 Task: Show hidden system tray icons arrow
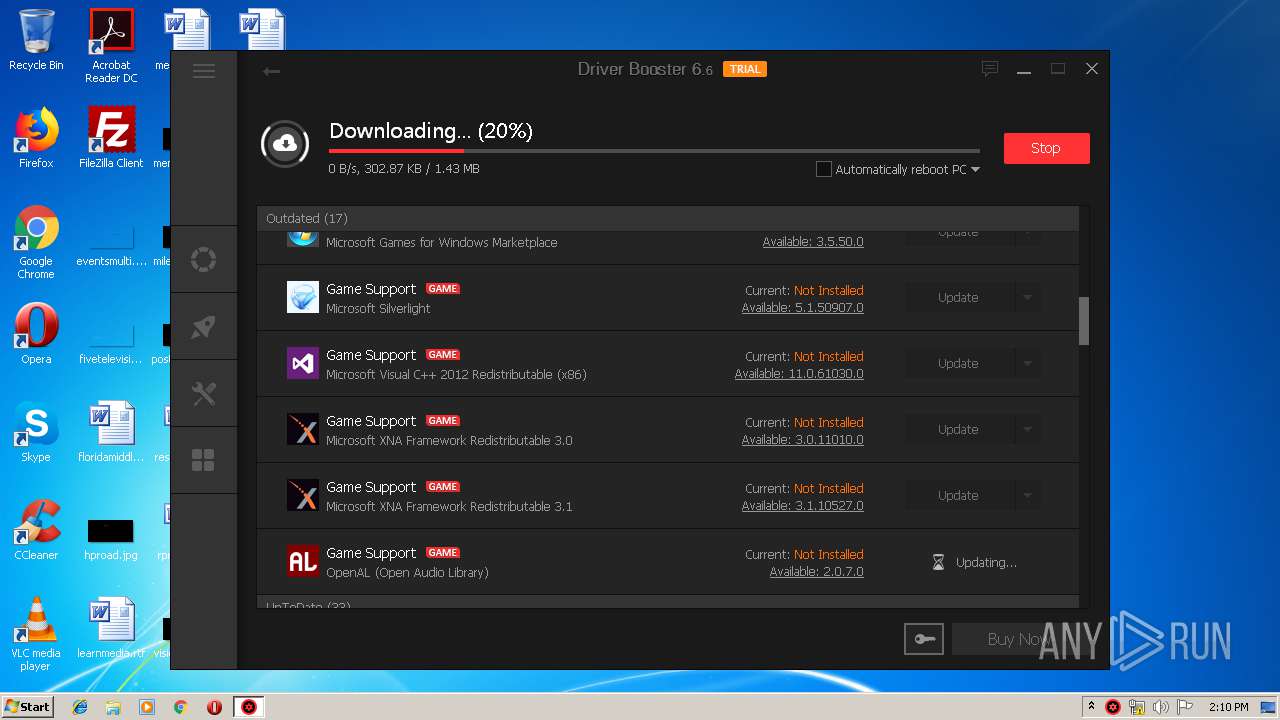click(1090, 706)
